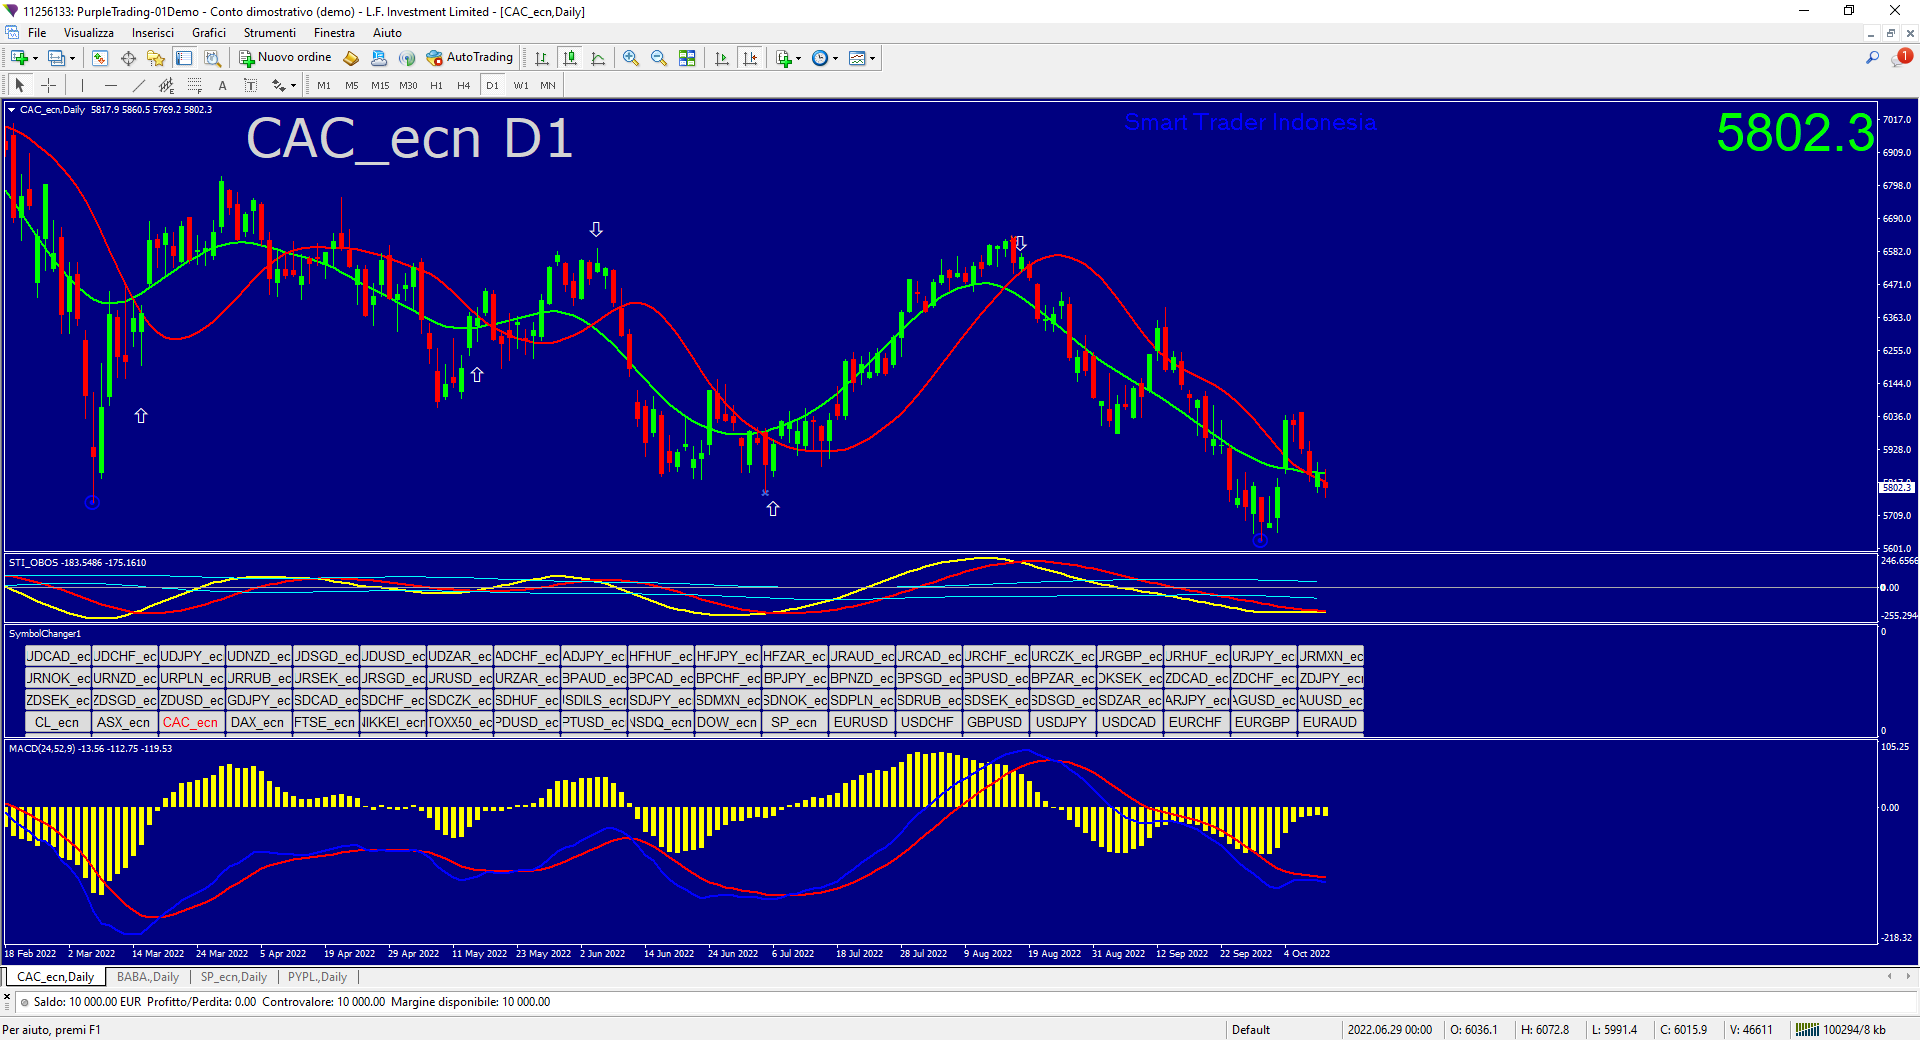The height and width of the screenshot is (1040, 1920).
Task: Open the File menu
Action: point(37,33)
